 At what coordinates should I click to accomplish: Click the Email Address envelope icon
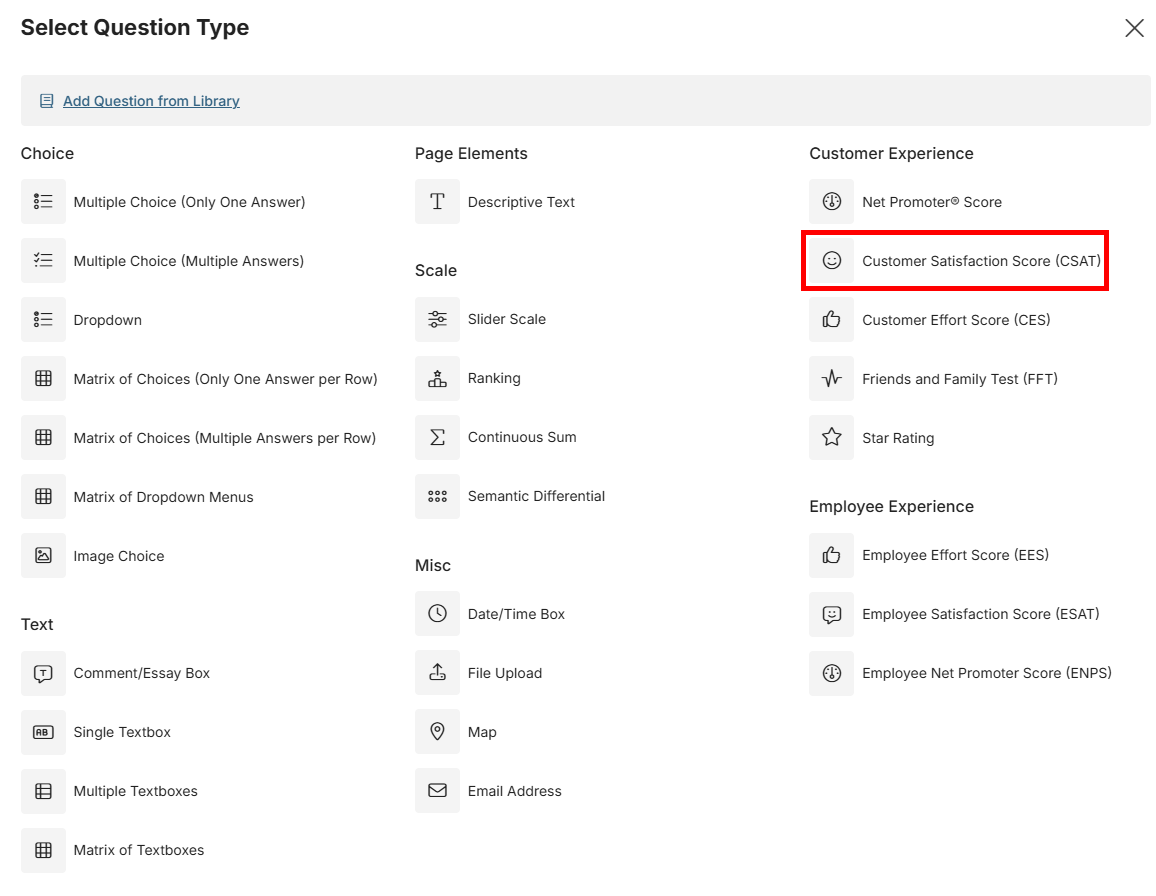click(x=437, y=791)
